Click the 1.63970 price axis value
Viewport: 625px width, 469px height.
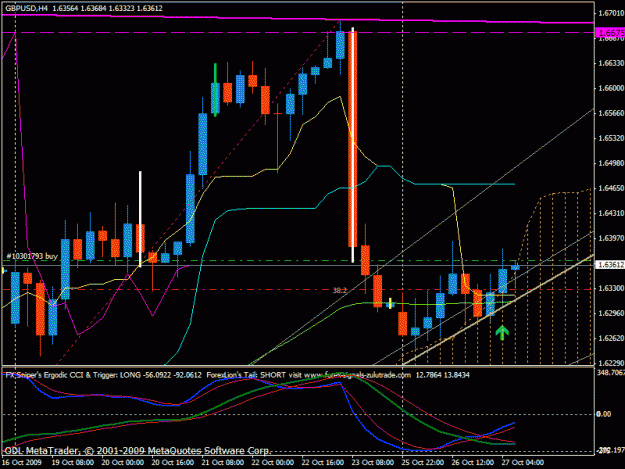pos(611,238)
